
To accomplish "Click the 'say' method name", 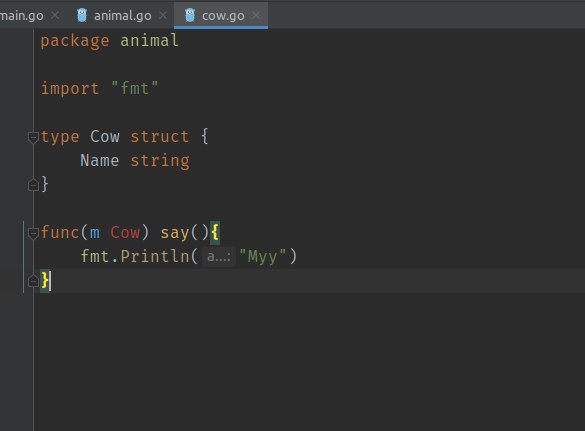I will tap(175, 233).
